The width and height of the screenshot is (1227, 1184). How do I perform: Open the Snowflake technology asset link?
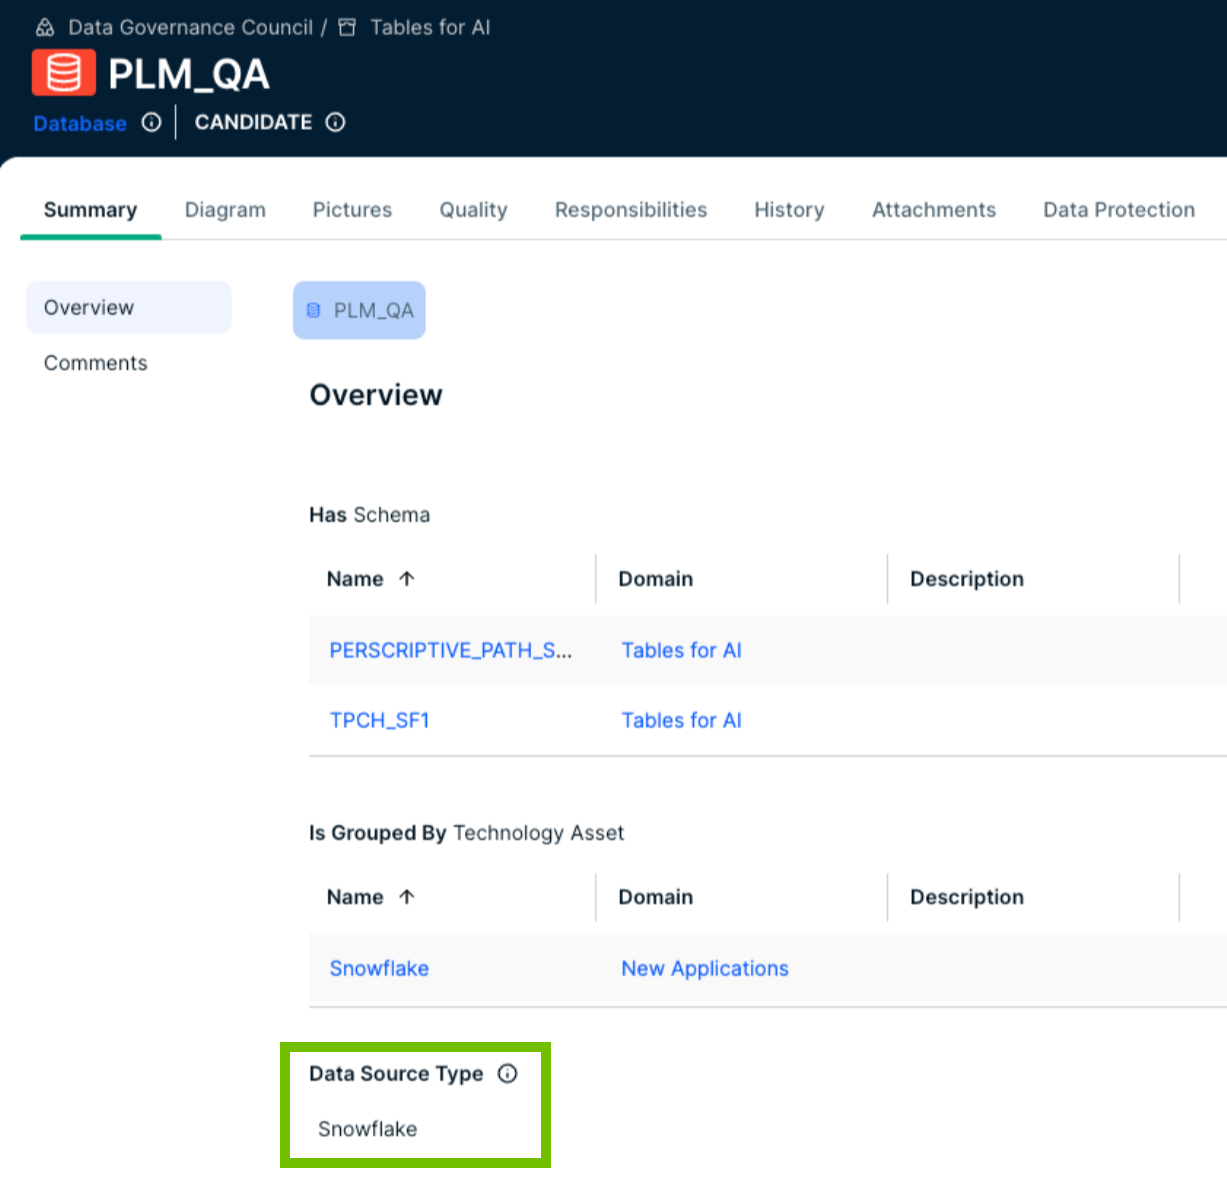tap(379, 968)
